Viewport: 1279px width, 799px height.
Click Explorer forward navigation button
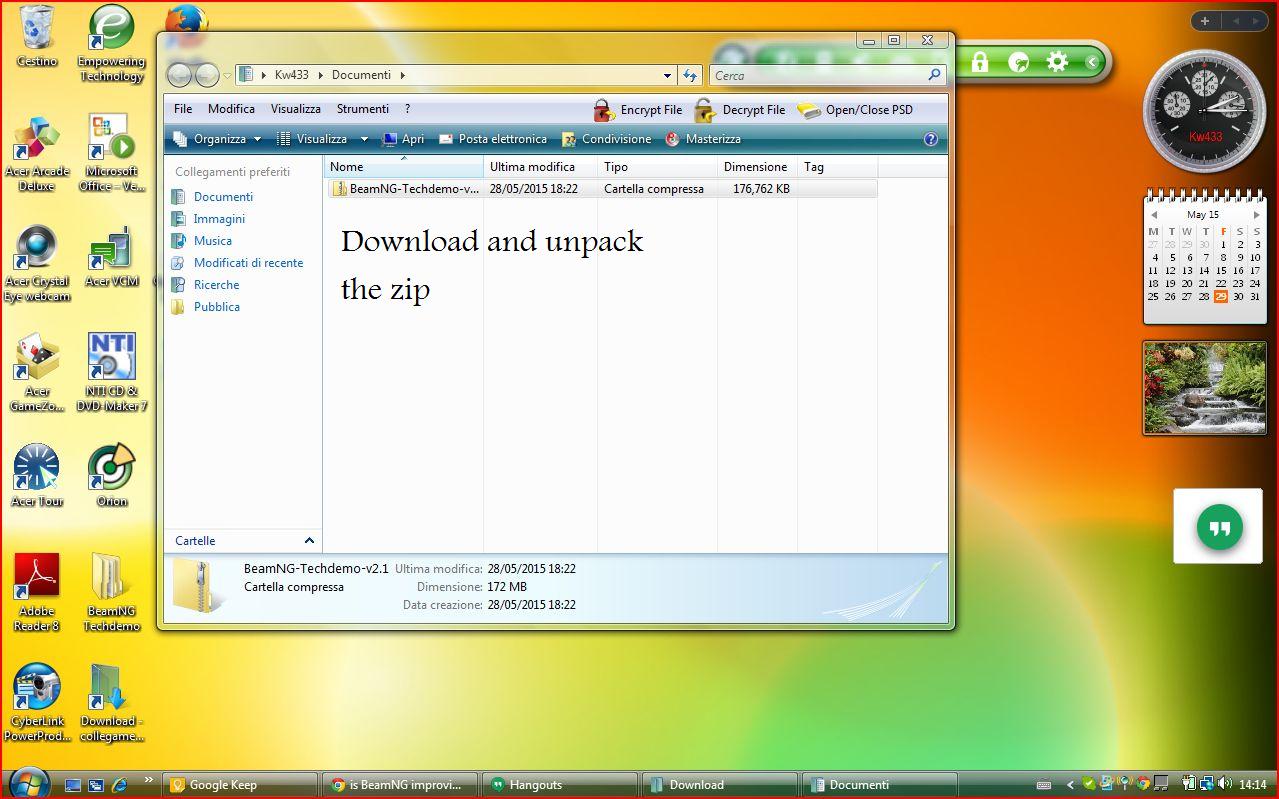(x=206, y=74)
